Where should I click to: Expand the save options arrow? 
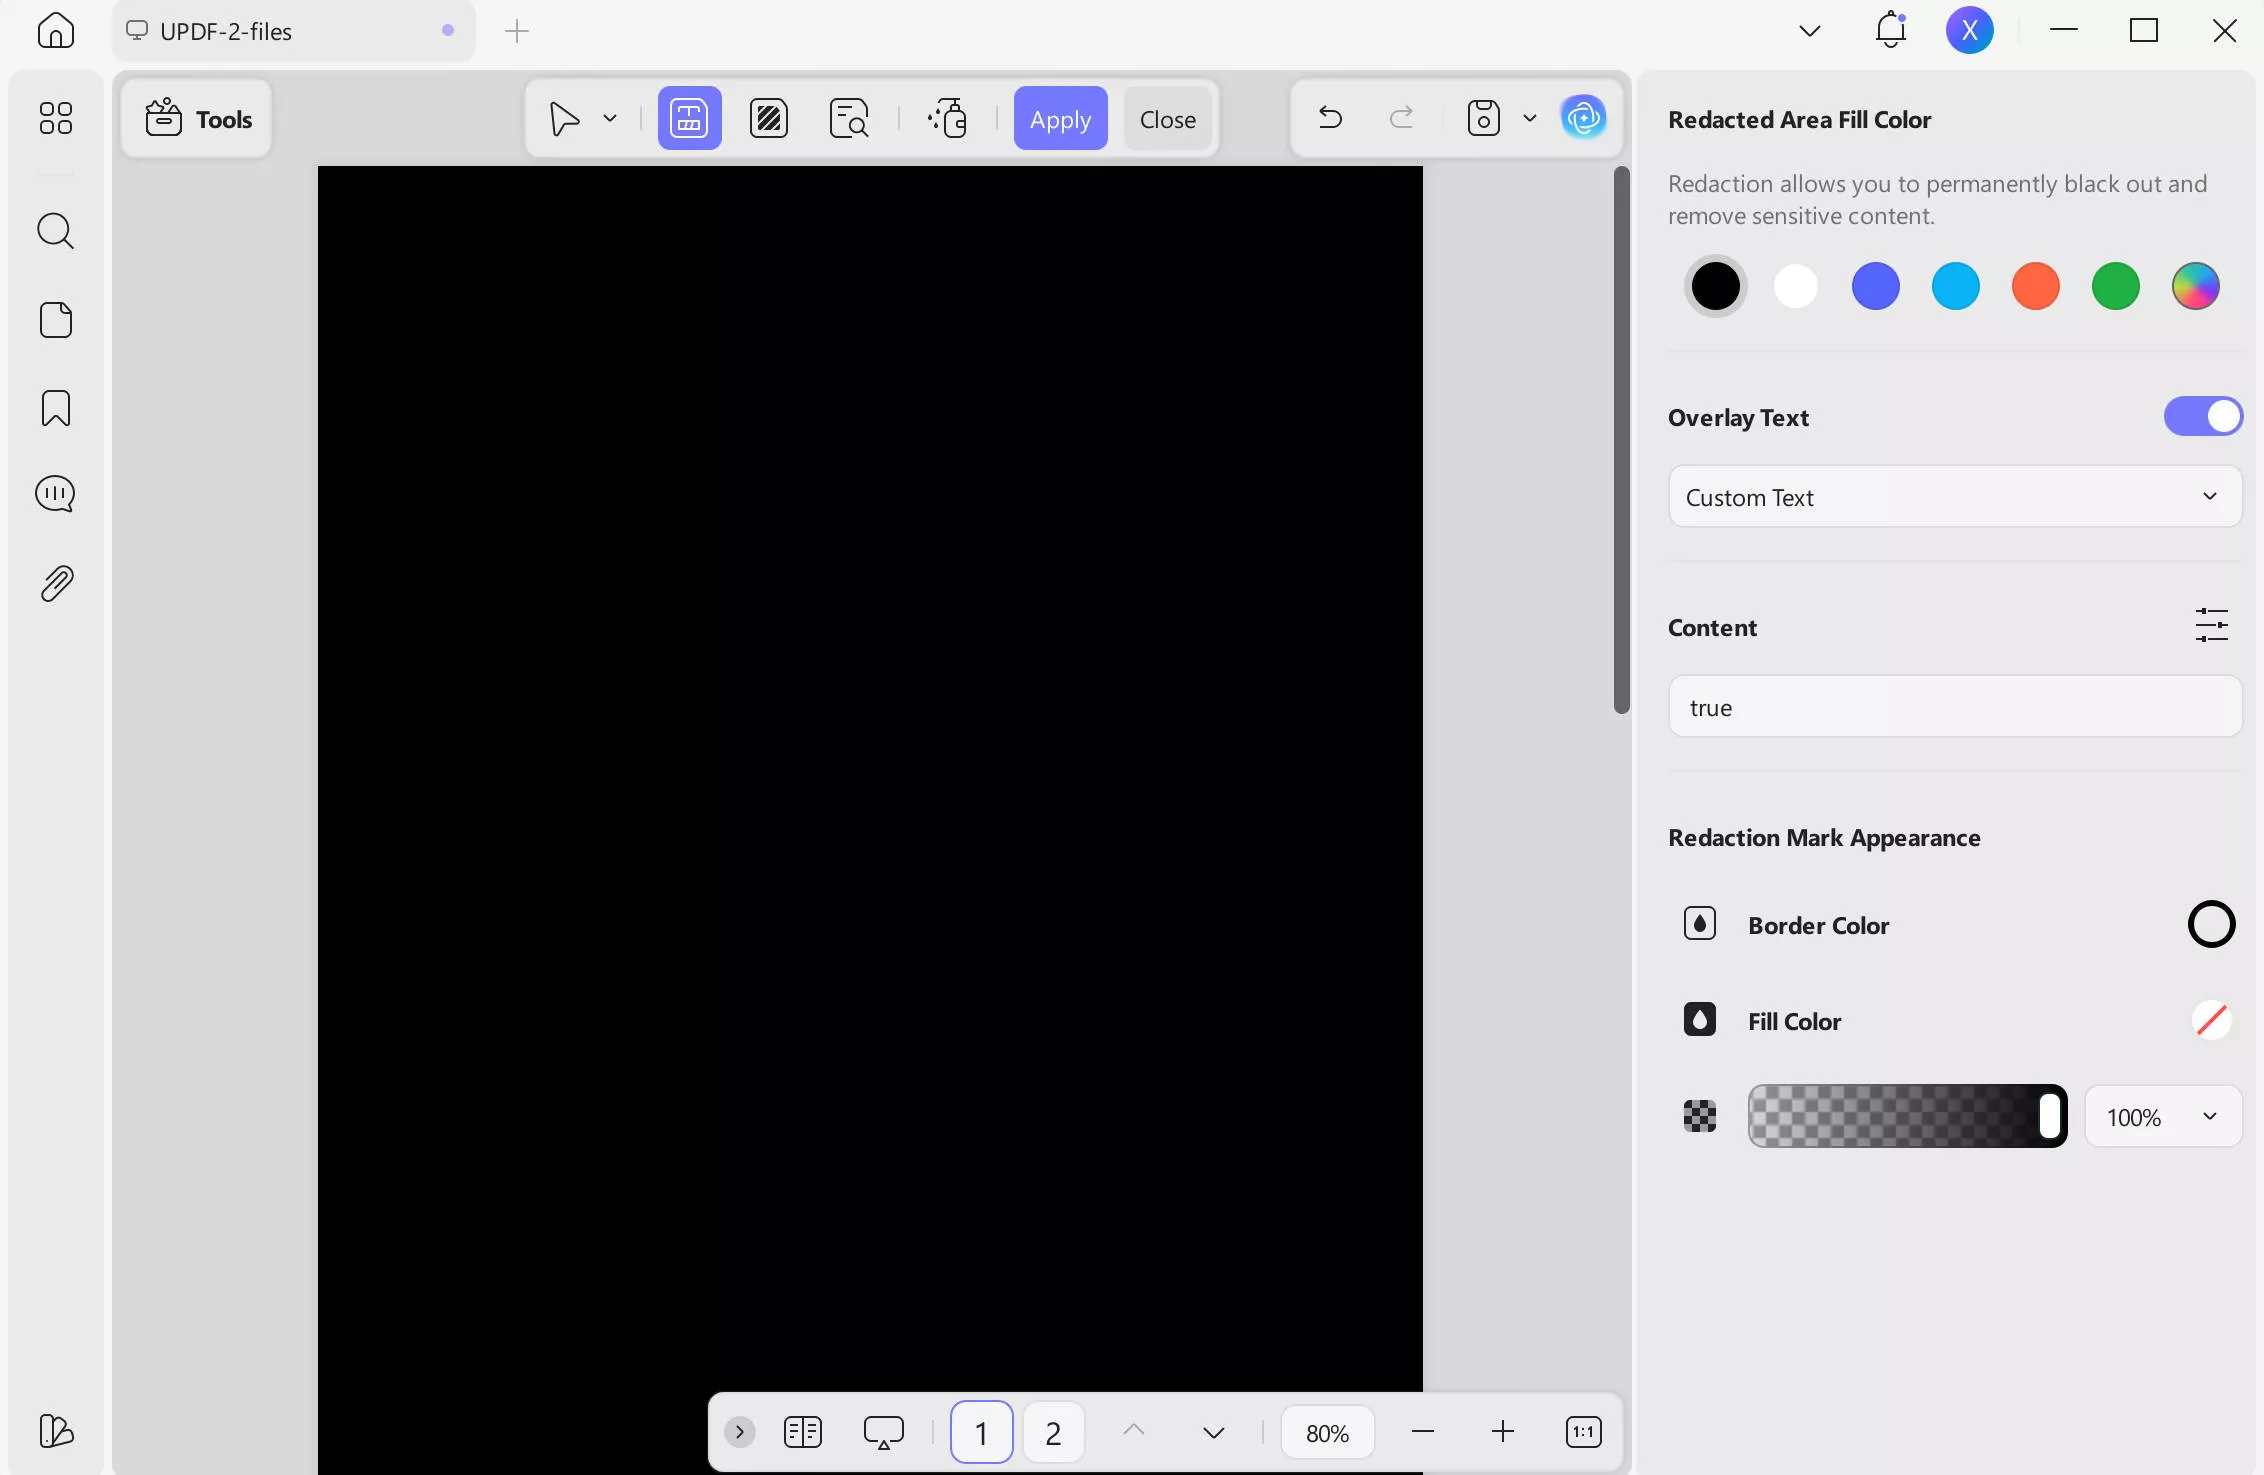pyautogui.click(x=1529, y=118)
